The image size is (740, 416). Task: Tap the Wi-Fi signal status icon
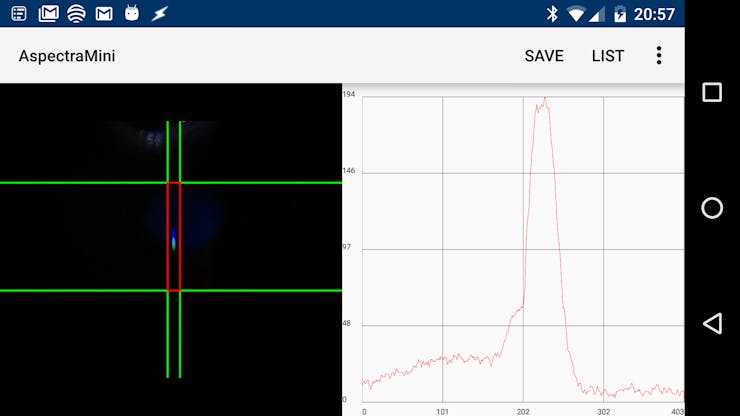pyautogui.click(x=575, y=14)
